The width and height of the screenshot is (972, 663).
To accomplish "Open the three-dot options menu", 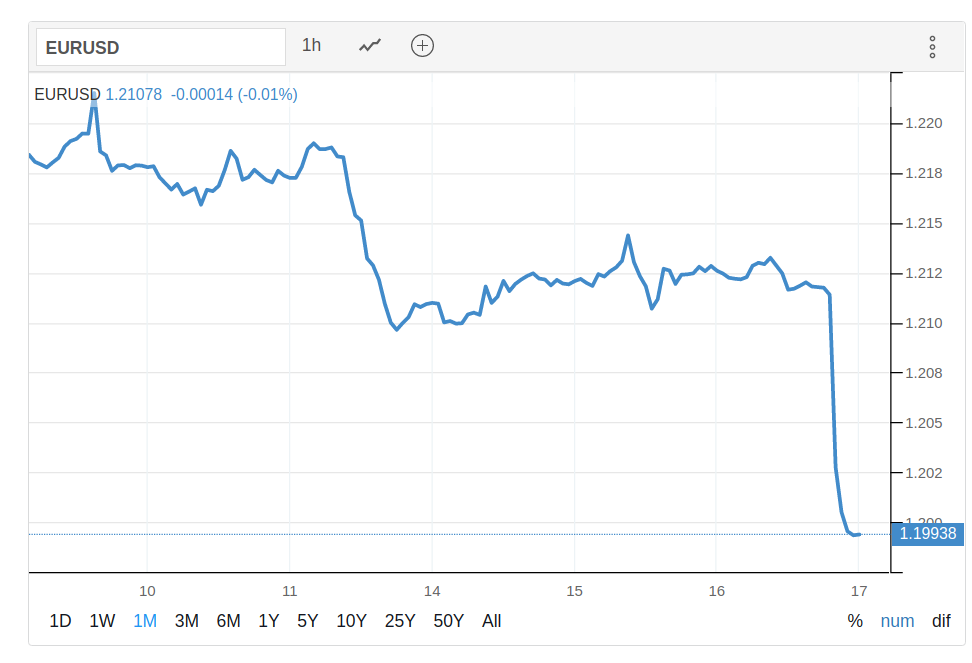I will (932, 47).
